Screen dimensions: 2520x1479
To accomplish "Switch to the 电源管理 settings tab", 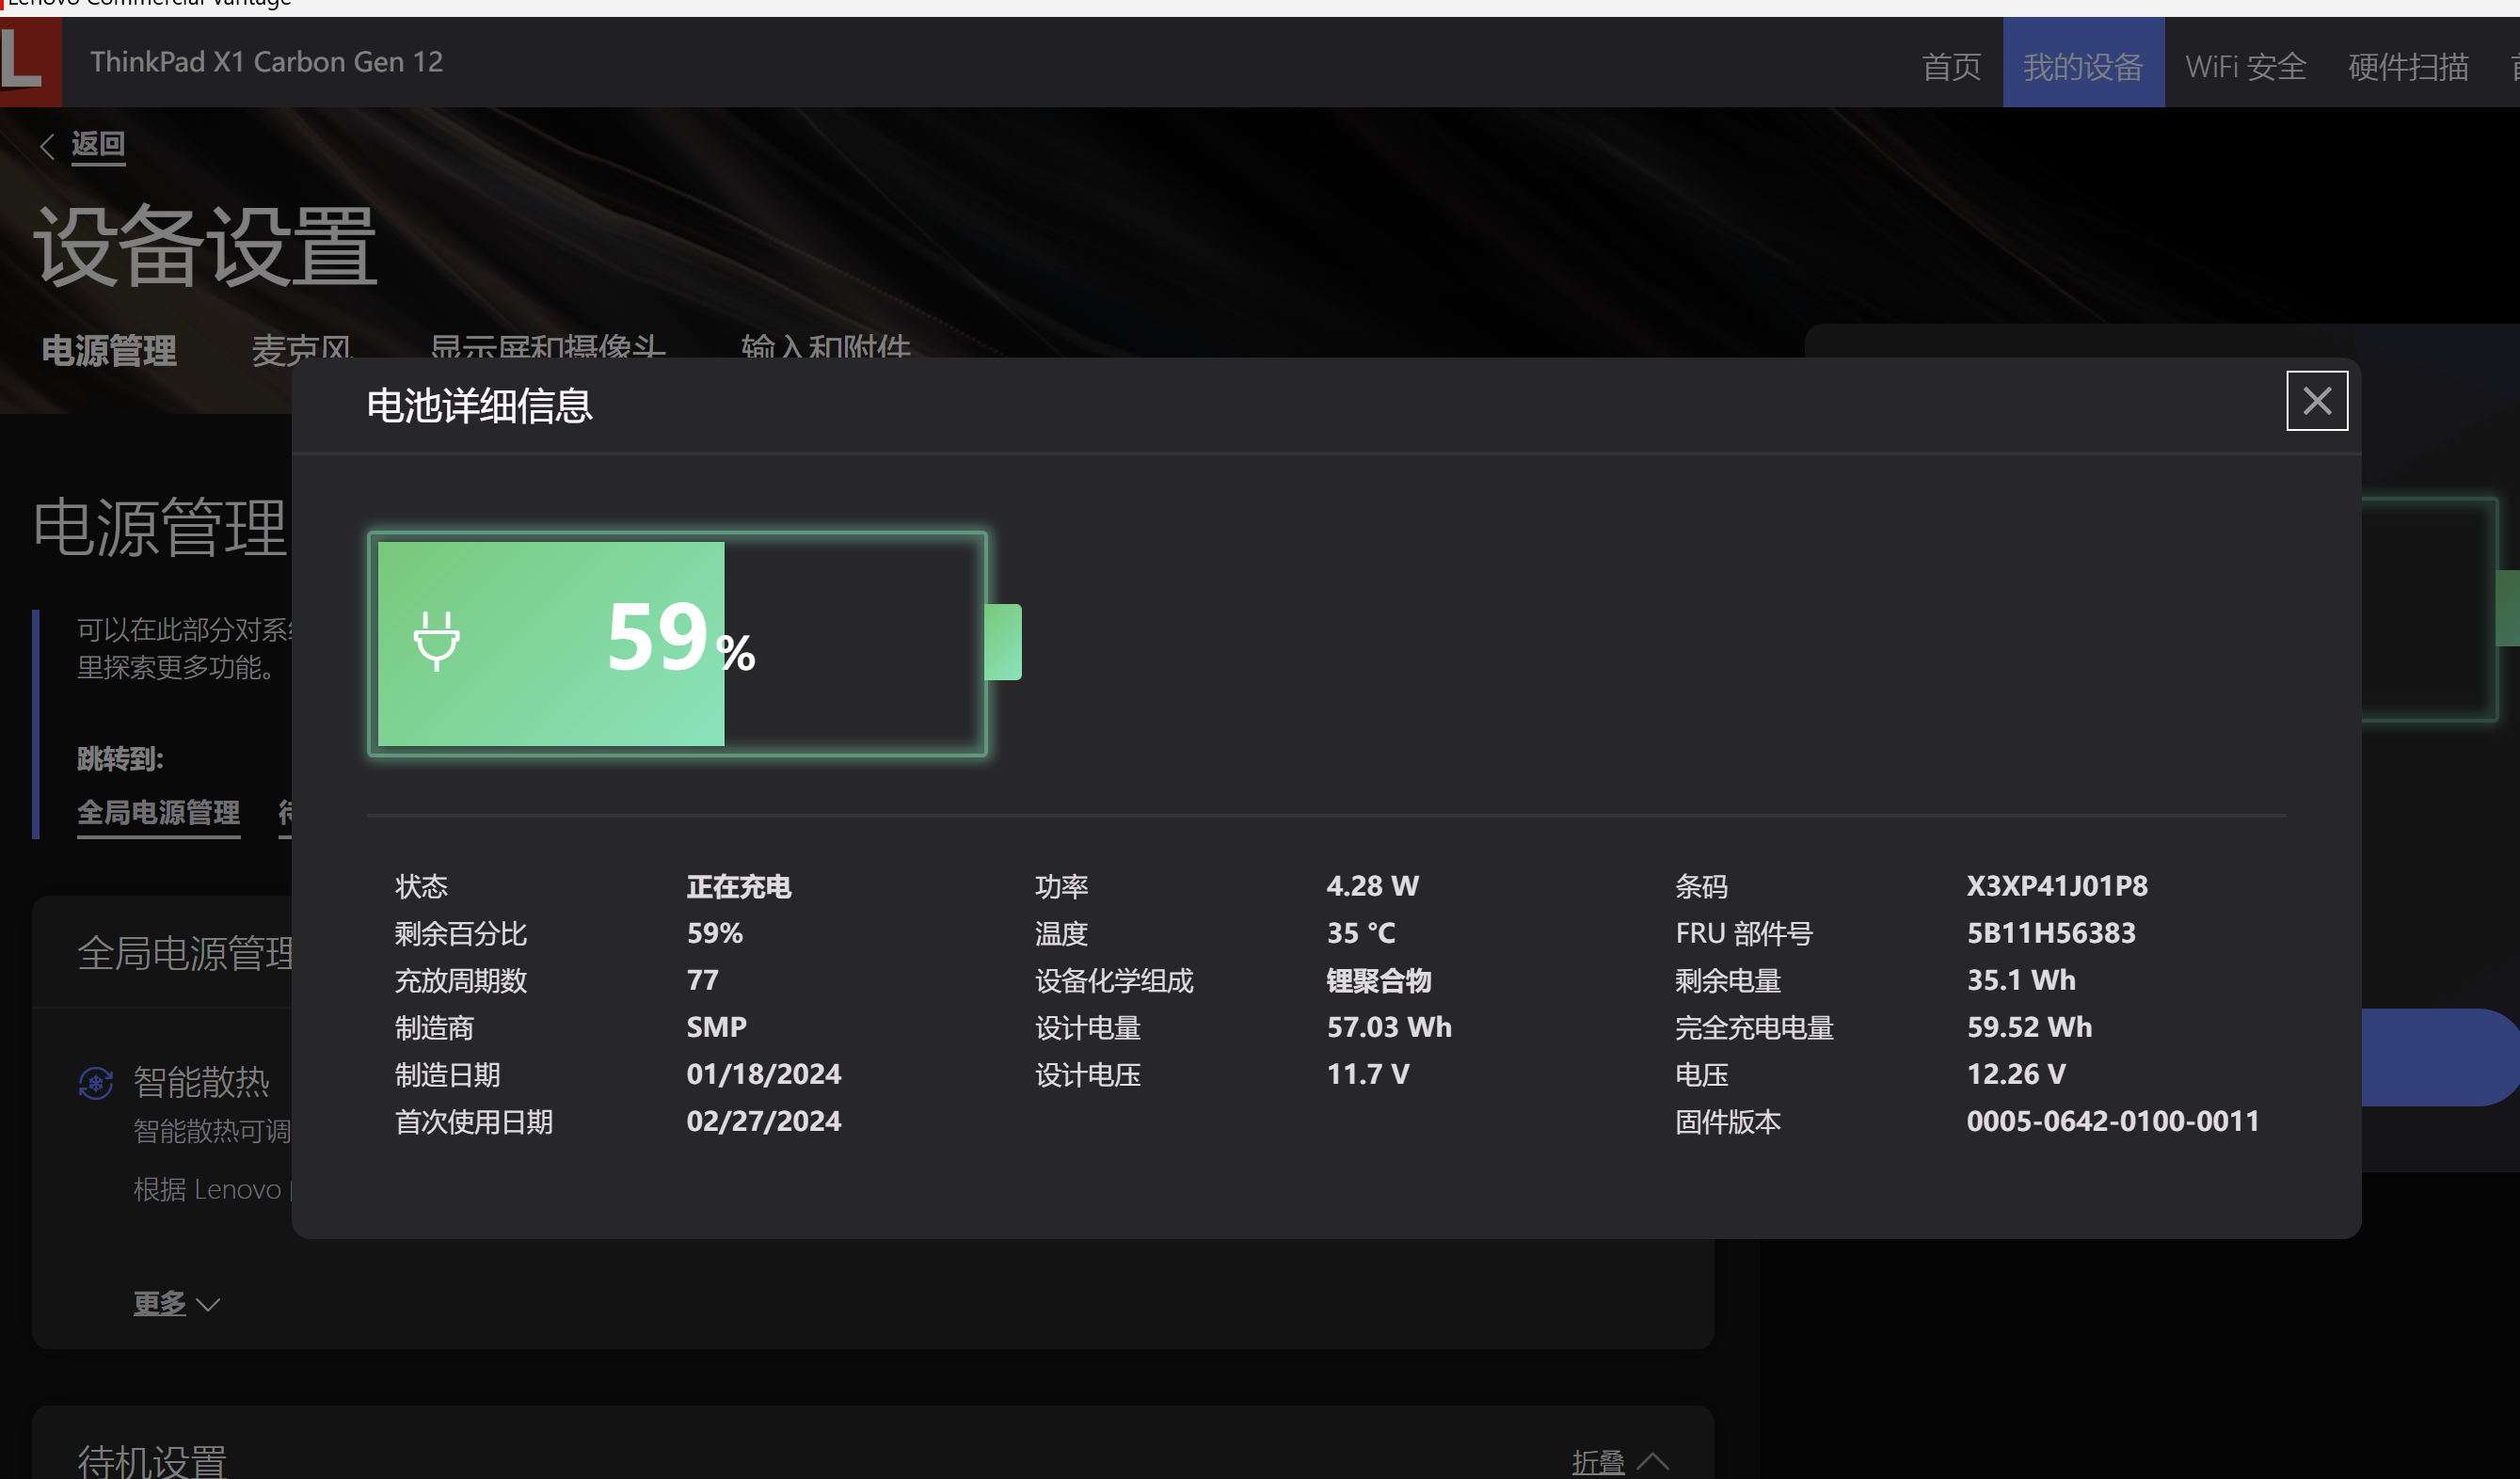I will tap(109, 351).
